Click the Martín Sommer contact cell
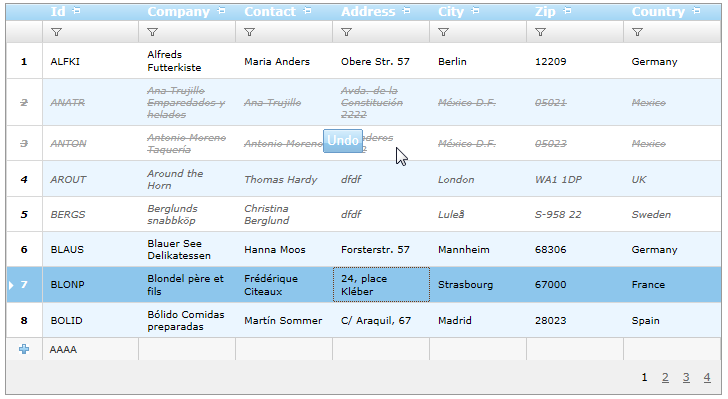Screen dimensions: 728x399 284,321
